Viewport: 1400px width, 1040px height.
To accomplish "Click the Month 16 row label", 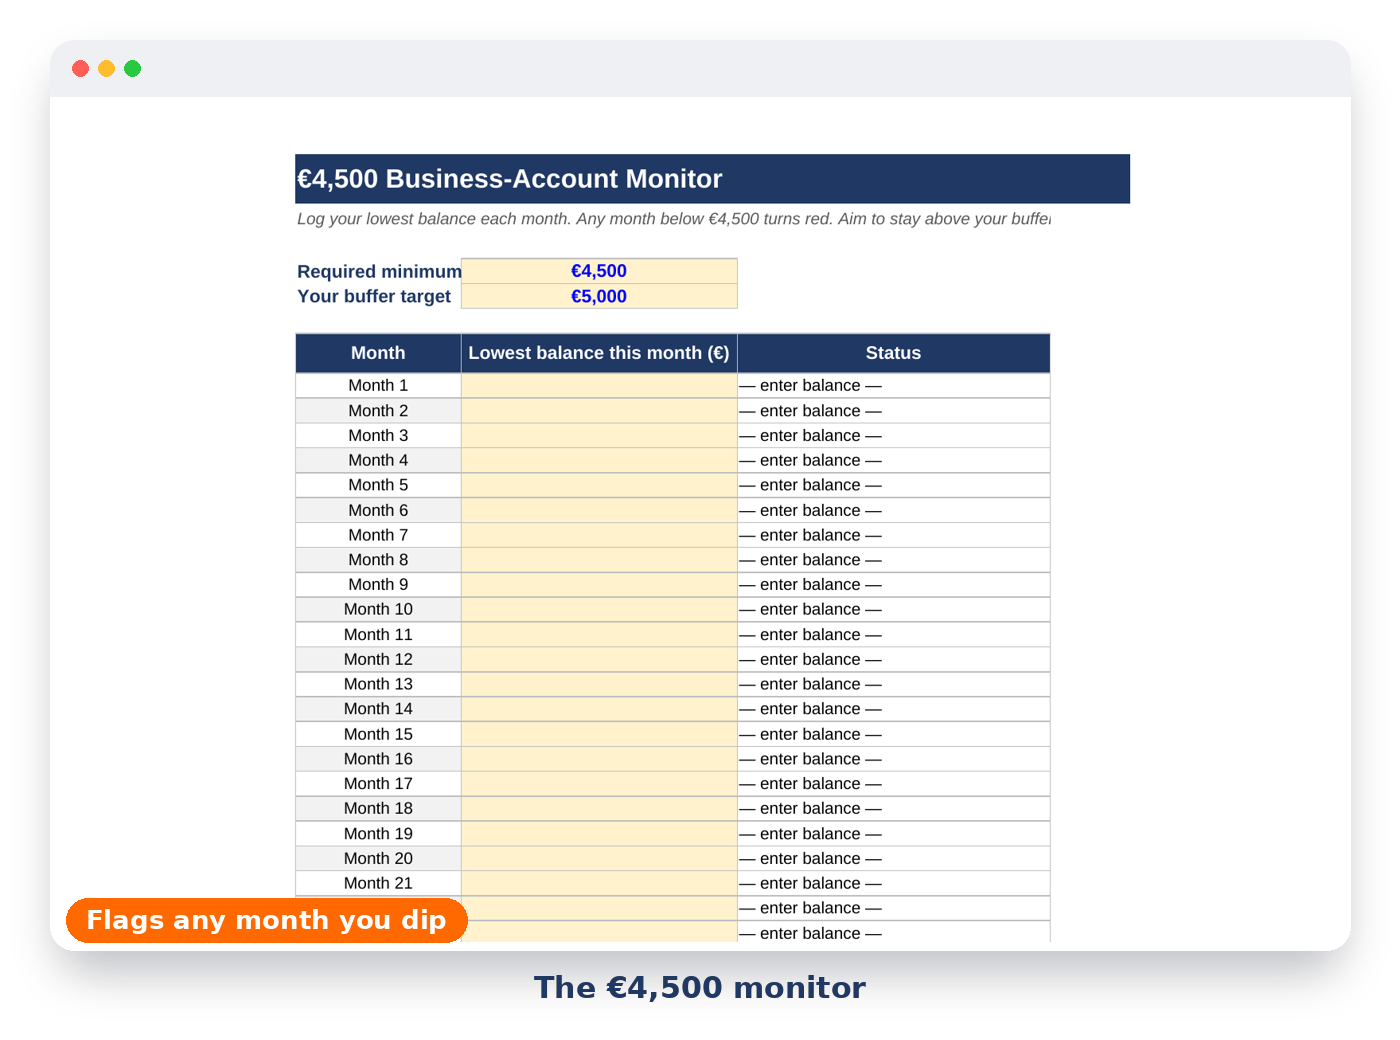I will click(378, 759).
